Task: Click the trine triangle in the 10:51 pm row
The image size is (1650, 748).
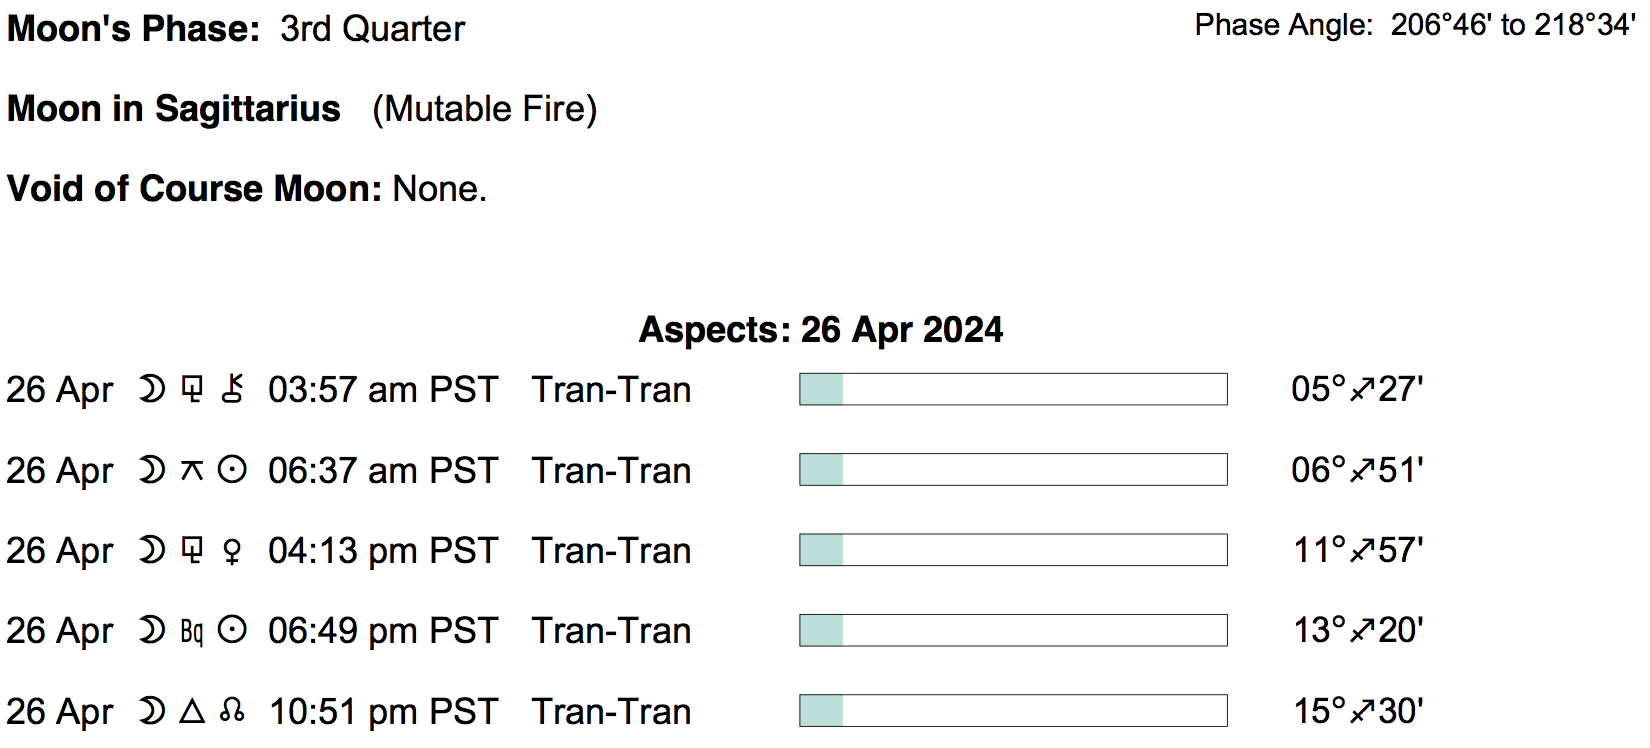Action: 192,711
